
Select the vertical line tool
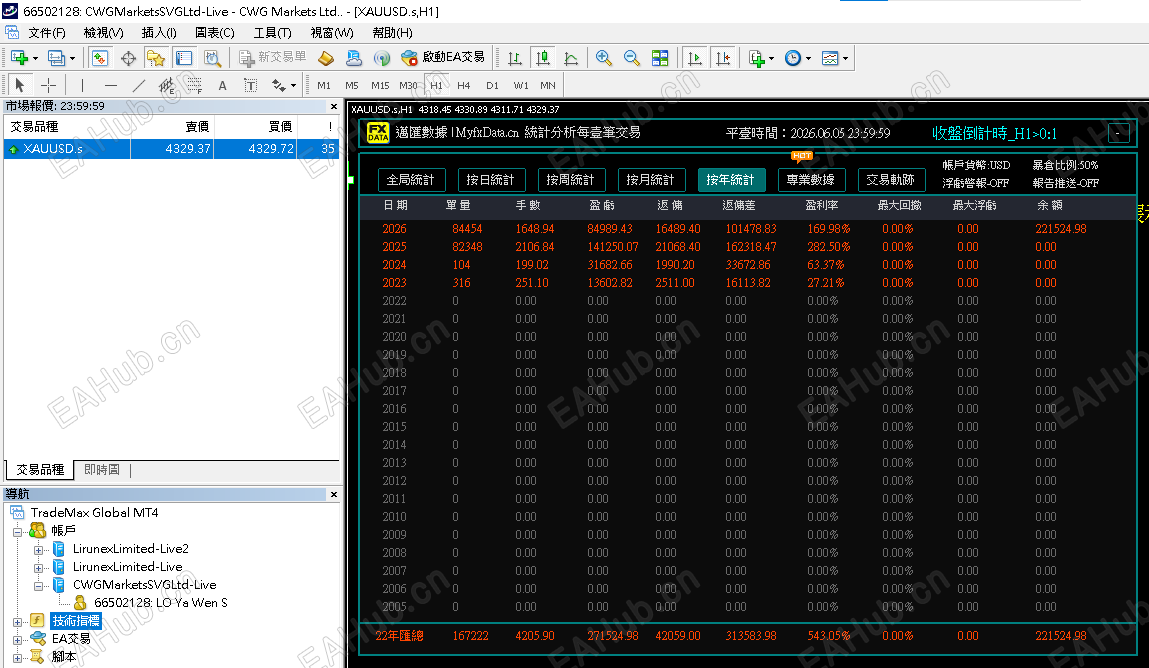[x=82, y=85]
